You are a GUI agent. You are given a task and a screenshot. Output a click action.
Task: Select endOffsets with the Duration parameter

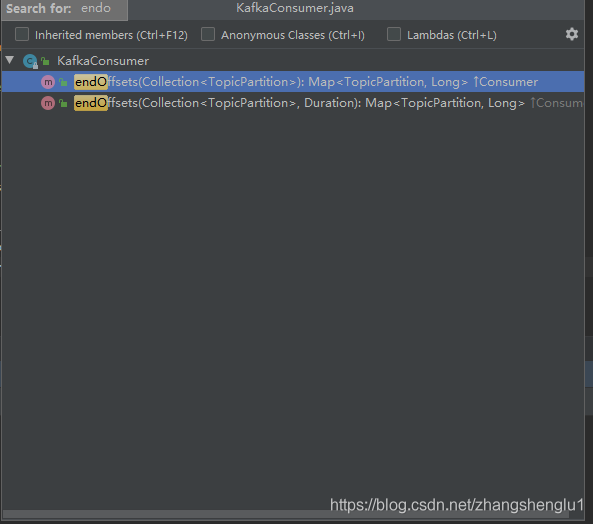point(293,103)
